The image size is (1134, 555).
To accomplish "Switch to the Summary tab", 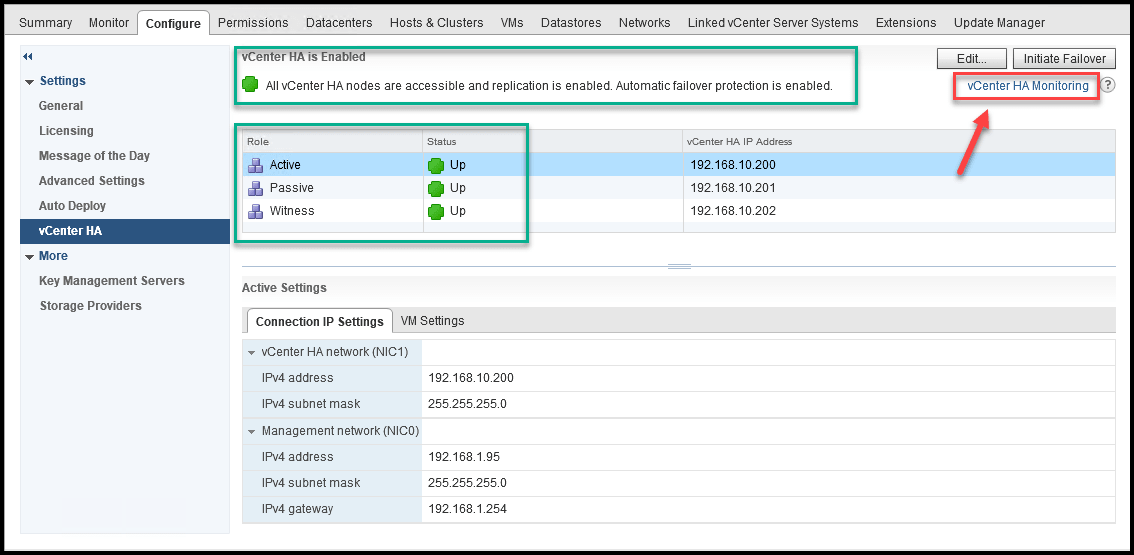I will point(46,22).
